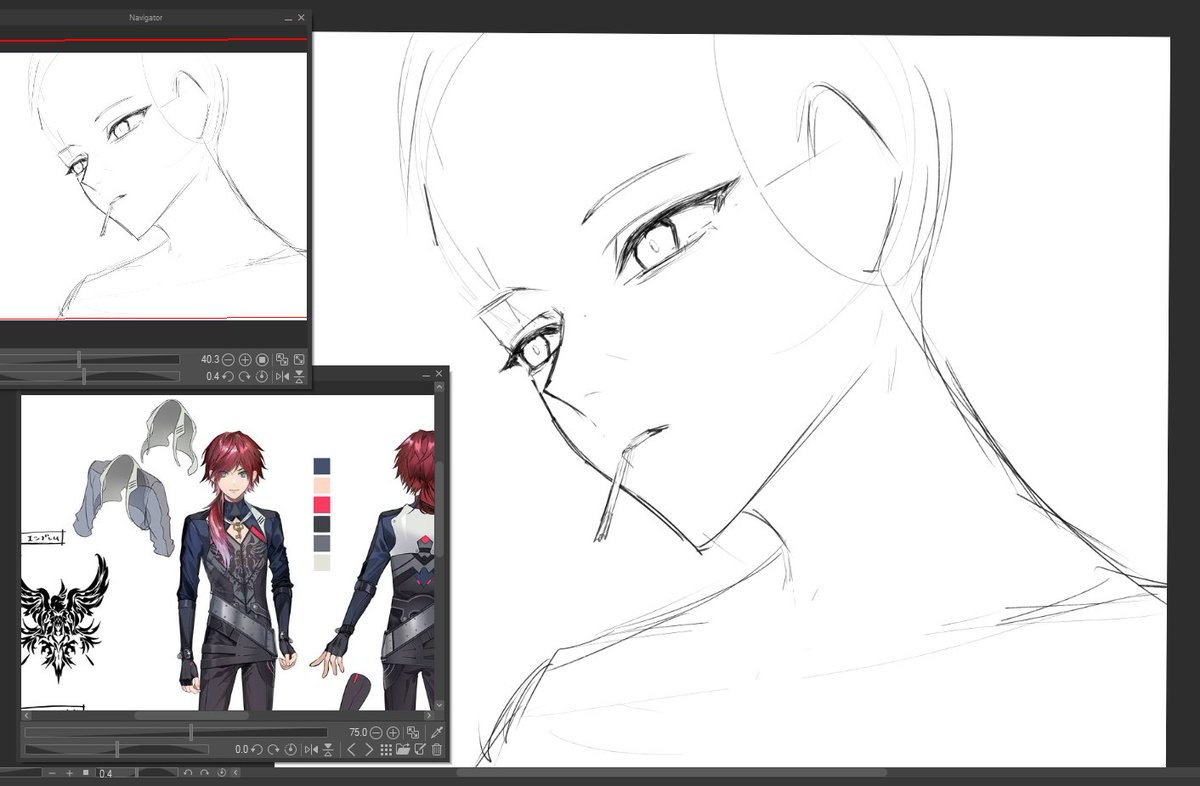Toggle fit to screen in Navigator panel
Screen dimensions: 1200x786
299,359
